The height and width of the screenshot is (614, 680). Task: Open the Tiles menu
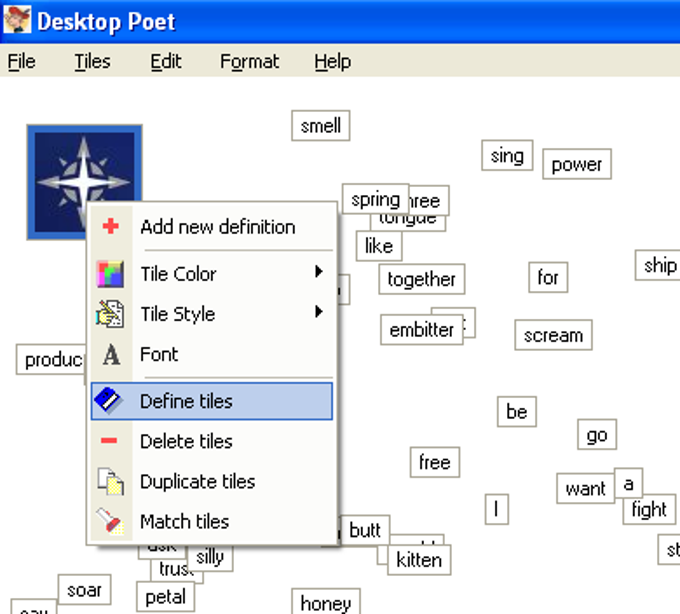pos(92,62)
